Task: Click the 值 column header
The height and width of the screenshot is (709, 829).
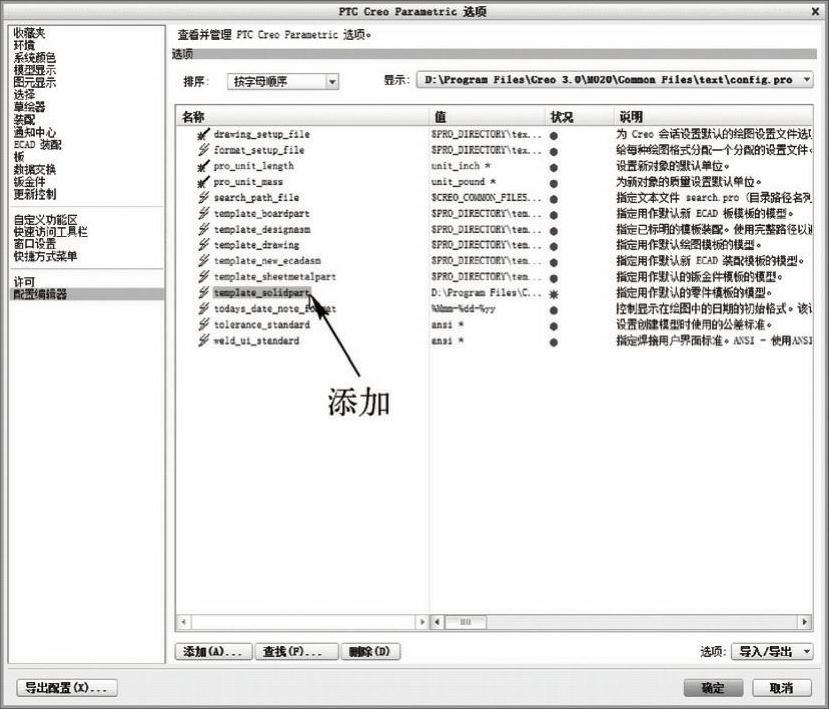Action: (487, 116)
